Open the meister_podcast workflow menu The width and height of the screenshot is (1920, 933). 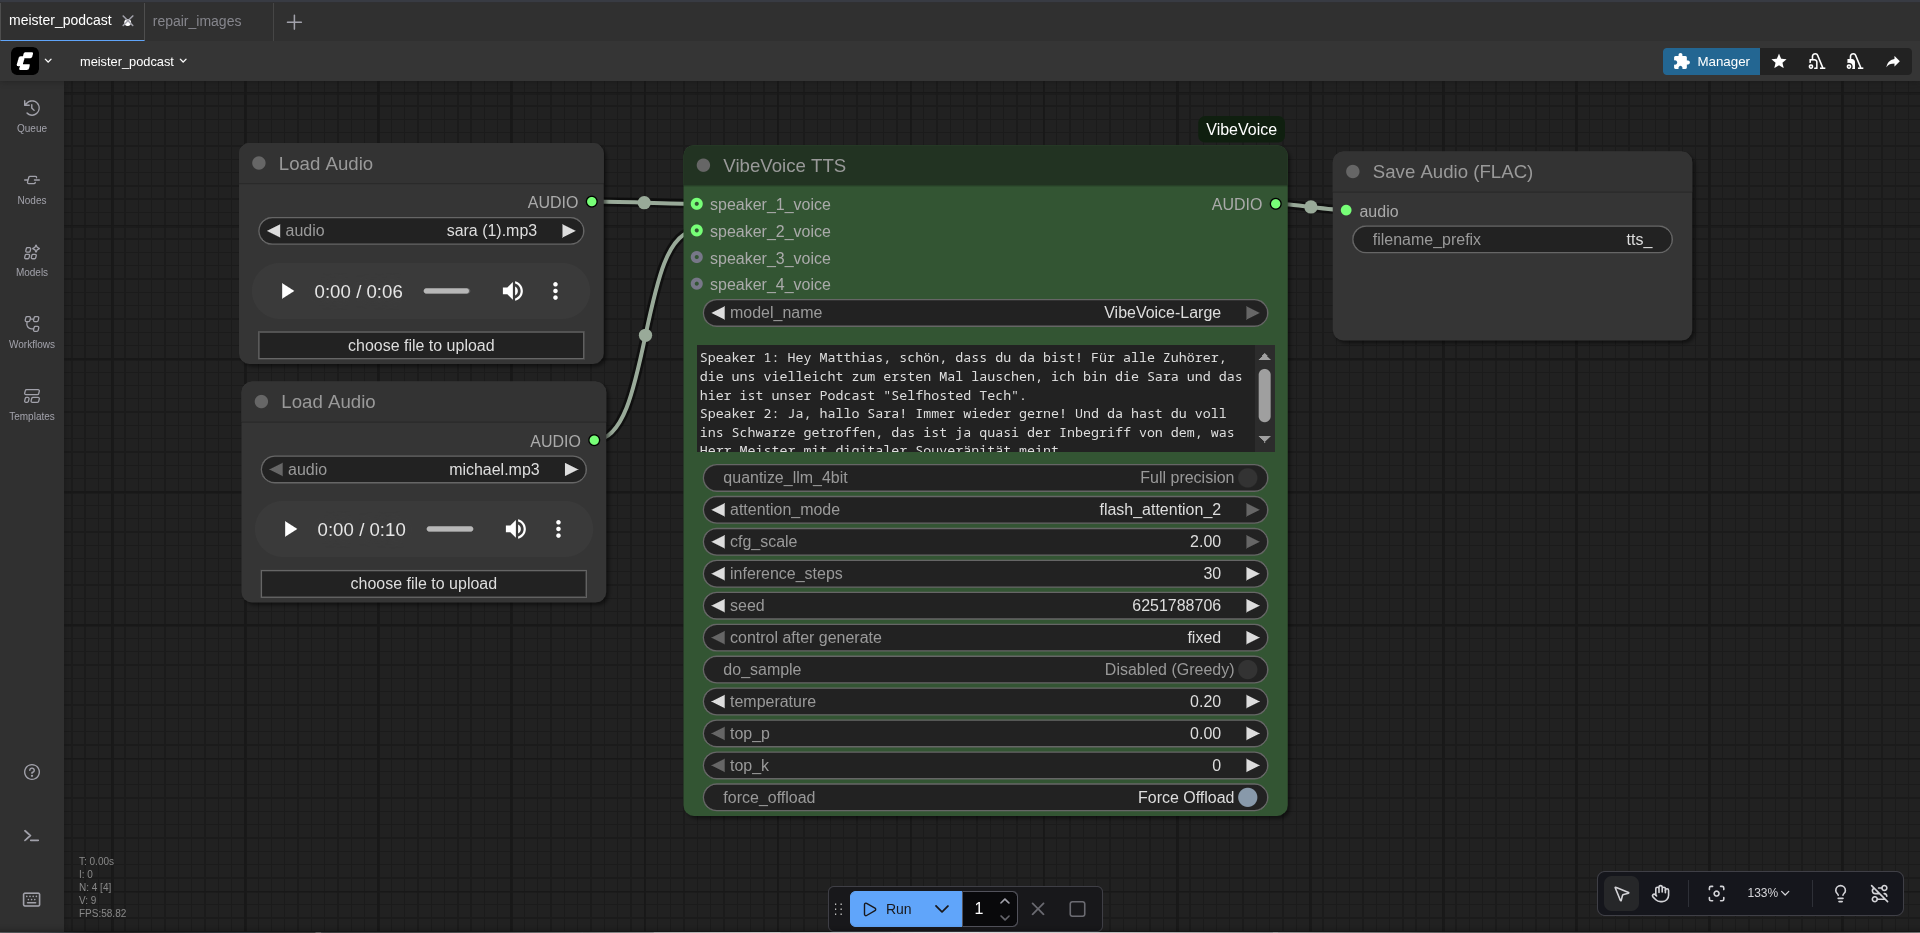click(133, 62)
